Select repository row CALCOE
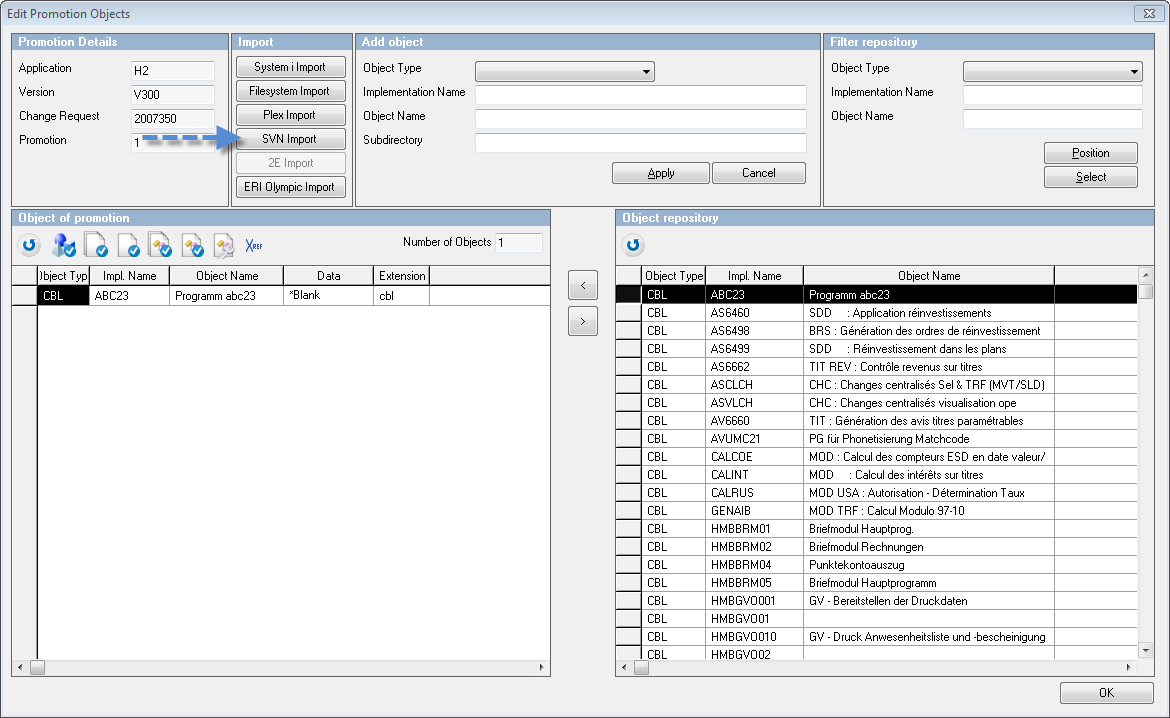Viewport: 1170px width, 718px height. click(876, 457)
